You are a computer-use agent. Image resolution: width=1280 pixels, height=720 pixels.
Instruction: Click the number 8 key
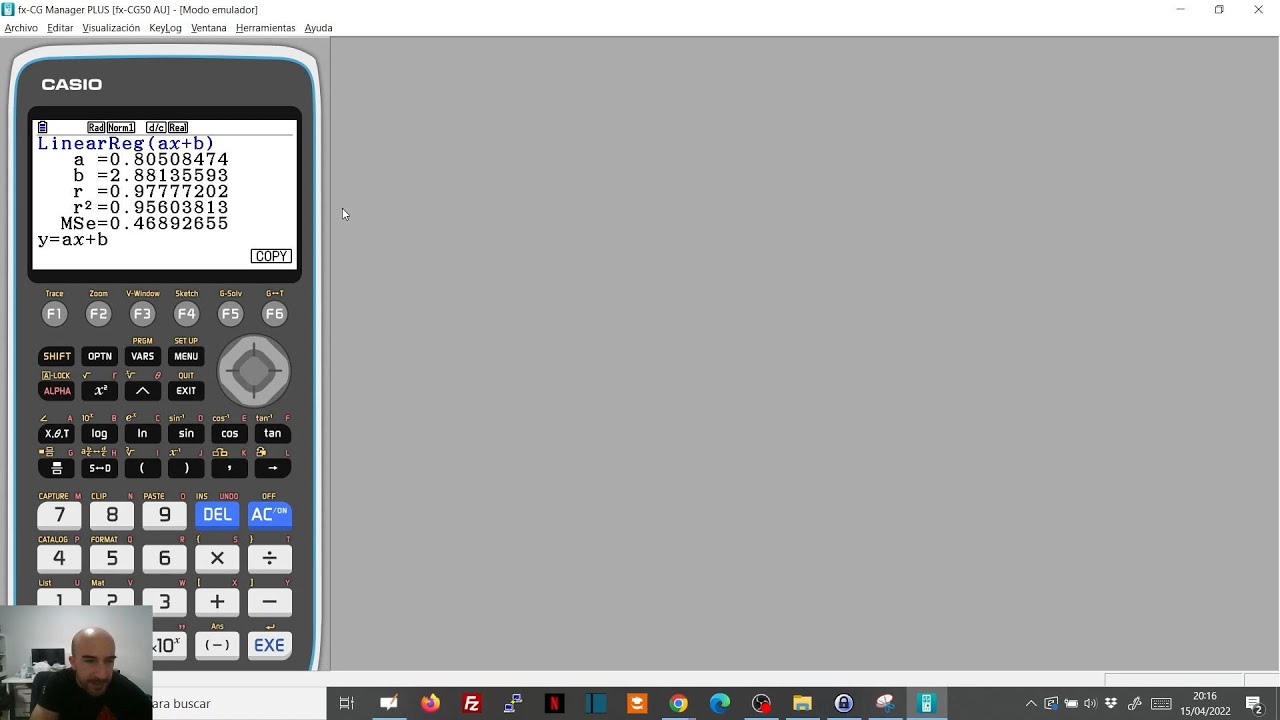(x=112, y=515)
